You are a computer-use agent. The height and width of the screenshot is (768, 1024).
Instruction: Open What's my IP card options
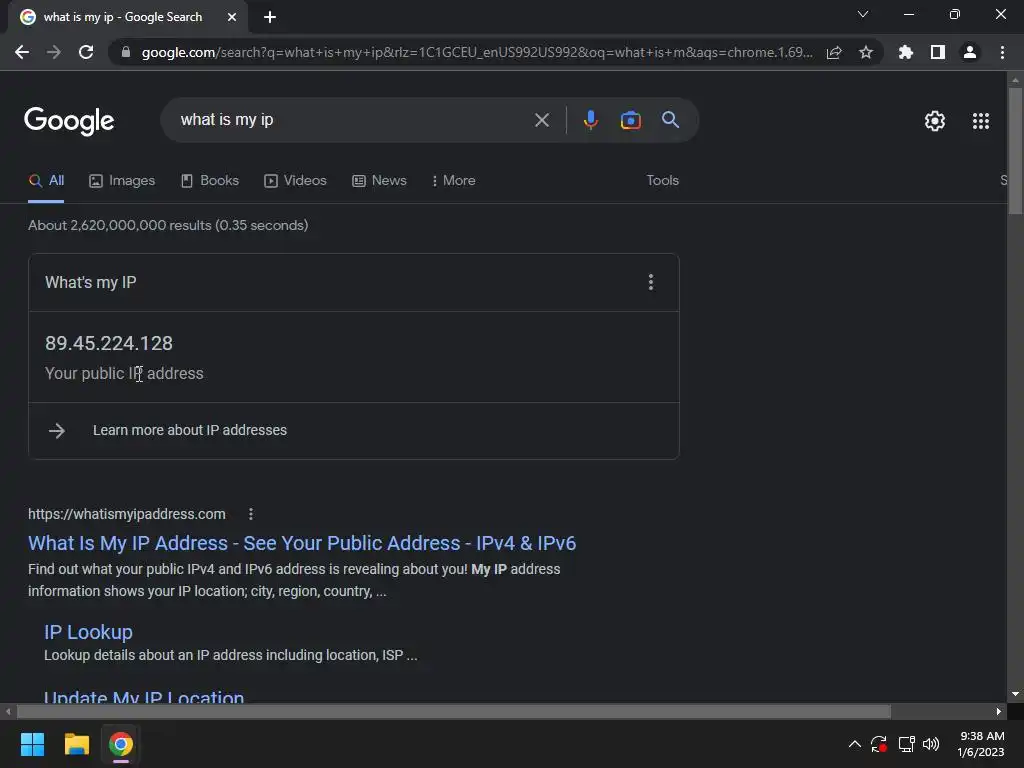650,282
